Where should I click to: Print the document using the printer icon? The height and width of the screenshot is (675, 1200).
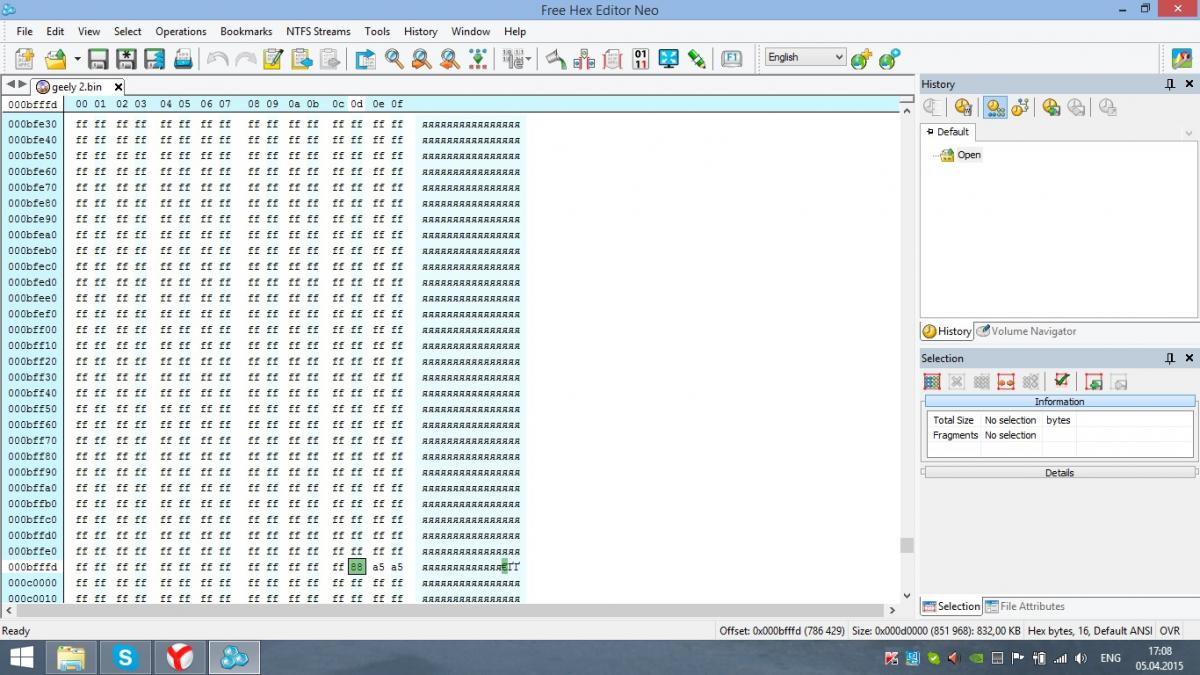point(183,59)
